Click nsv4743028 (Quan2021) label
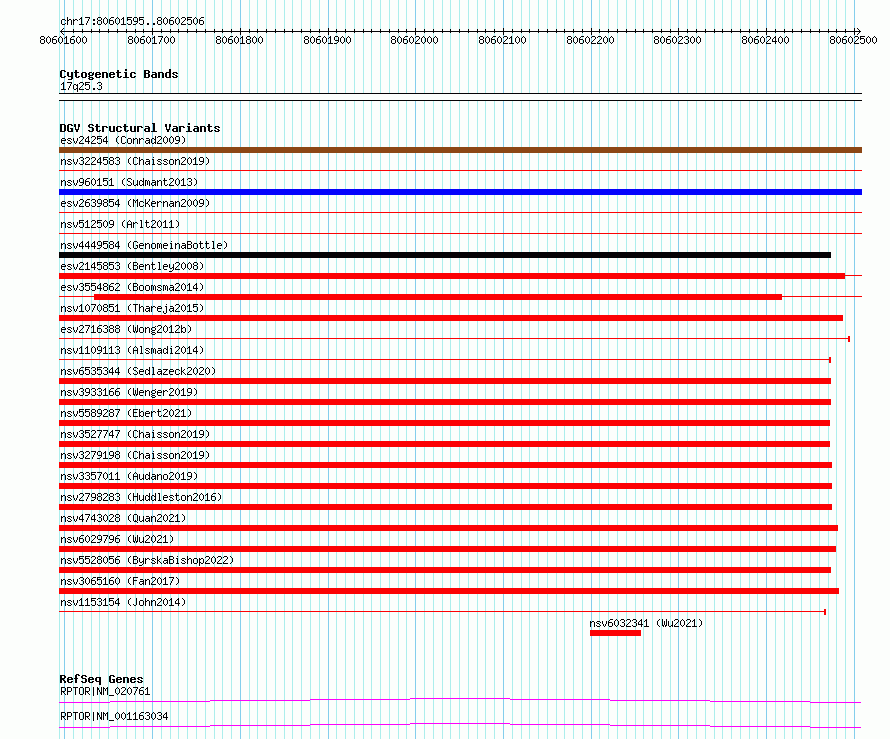The height and width of the screenshot is (739, 890). tap(123, 518)
